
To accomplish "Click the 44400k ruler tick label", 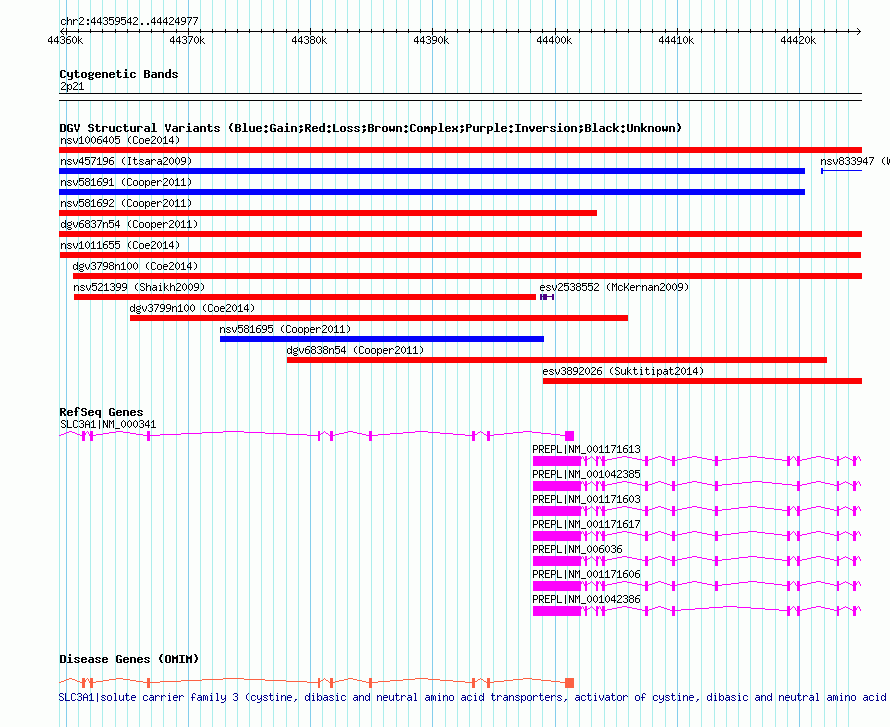I will [x=554, y=41].
